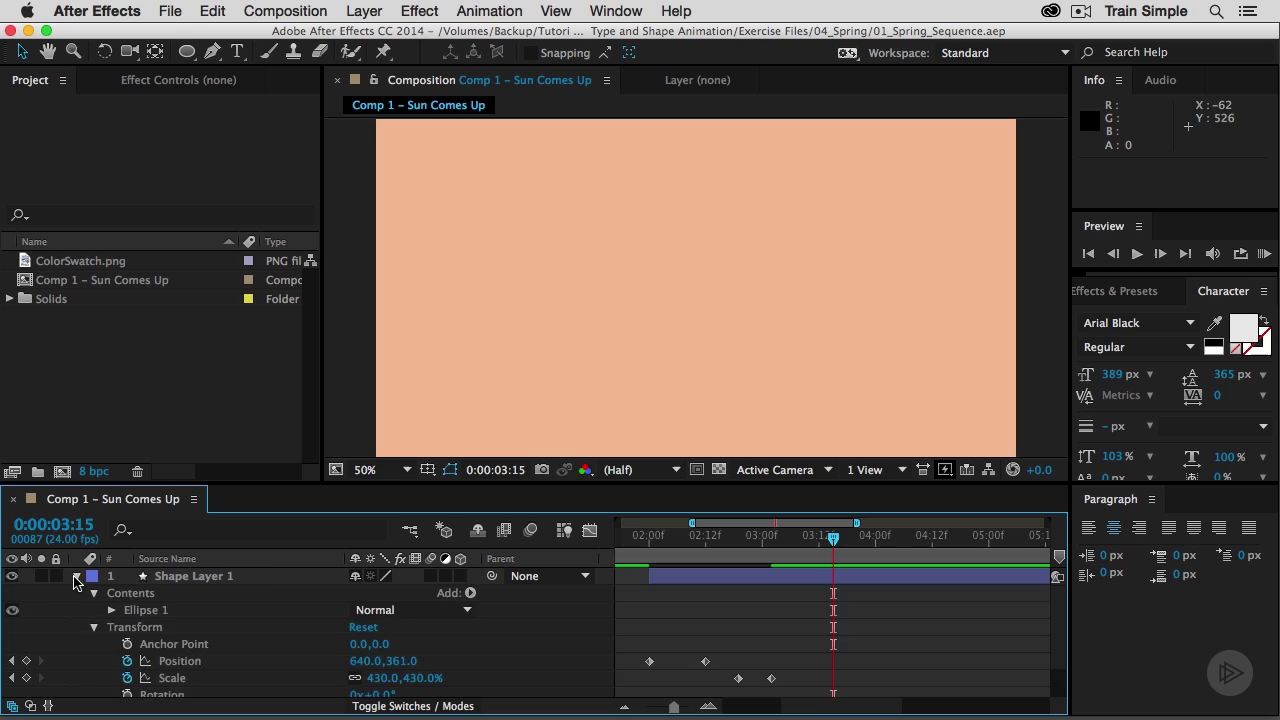Open the Regular font style dropdown
Screen dimensions: 1280x720
tap(1138, 347)
